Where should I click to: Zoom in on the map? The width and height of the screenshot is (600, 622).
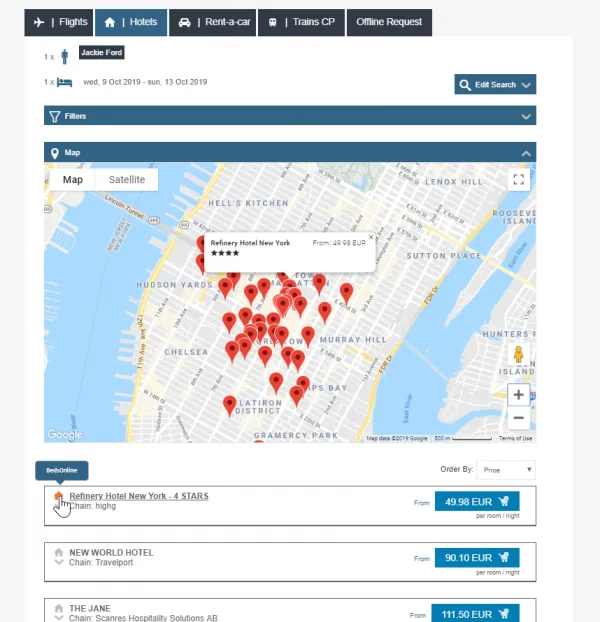[518, 395]
